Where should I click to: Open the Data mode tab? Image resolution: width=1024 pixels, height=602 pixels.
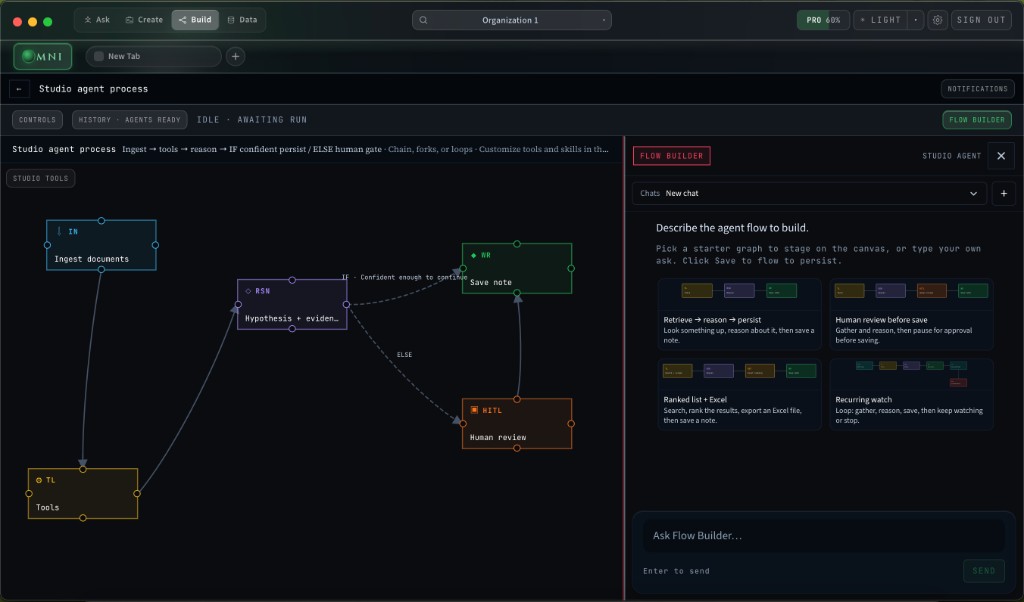pyautogui.click(x=242, y=20)
